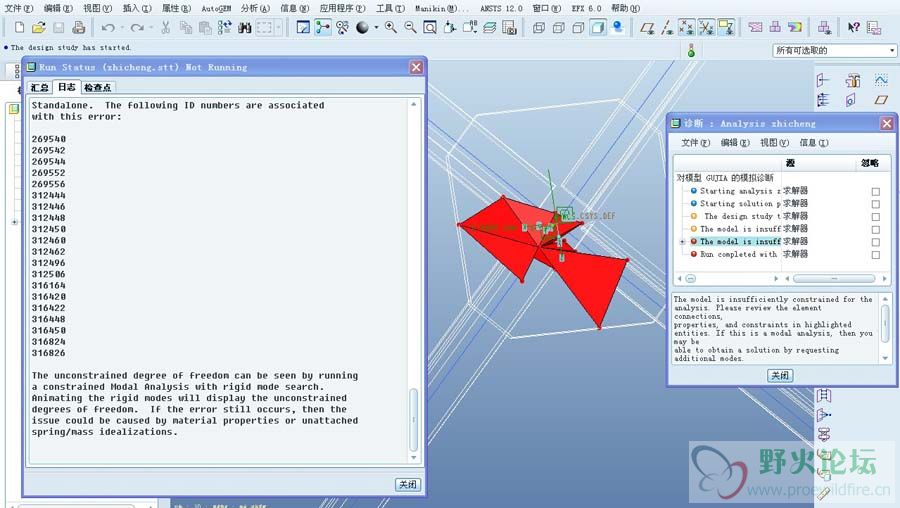Select the 对模型 GUJIA 的模拟诊断 root node

pos(725,178)
